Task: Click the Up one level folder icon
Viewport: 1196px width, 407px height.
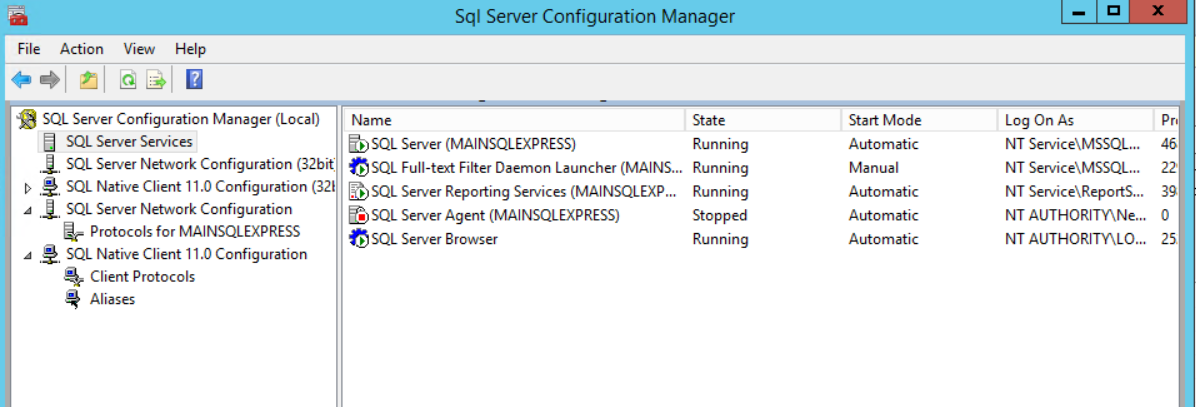Action: click(88, 80)
